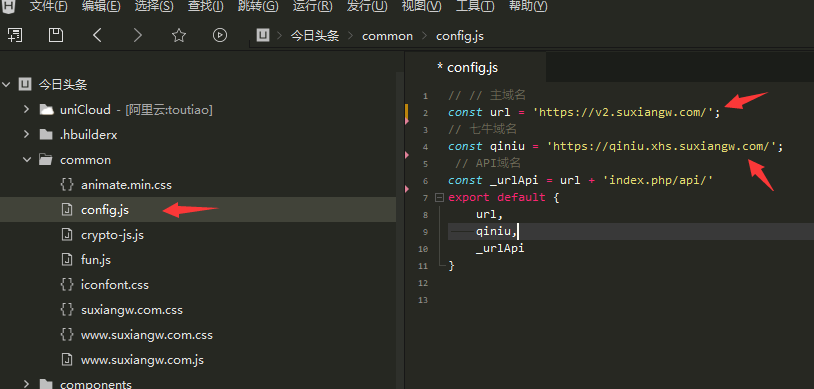This screenshot has height=389, width=814.
Task: Open crypto-js.js from the tree
Action: 112,235
